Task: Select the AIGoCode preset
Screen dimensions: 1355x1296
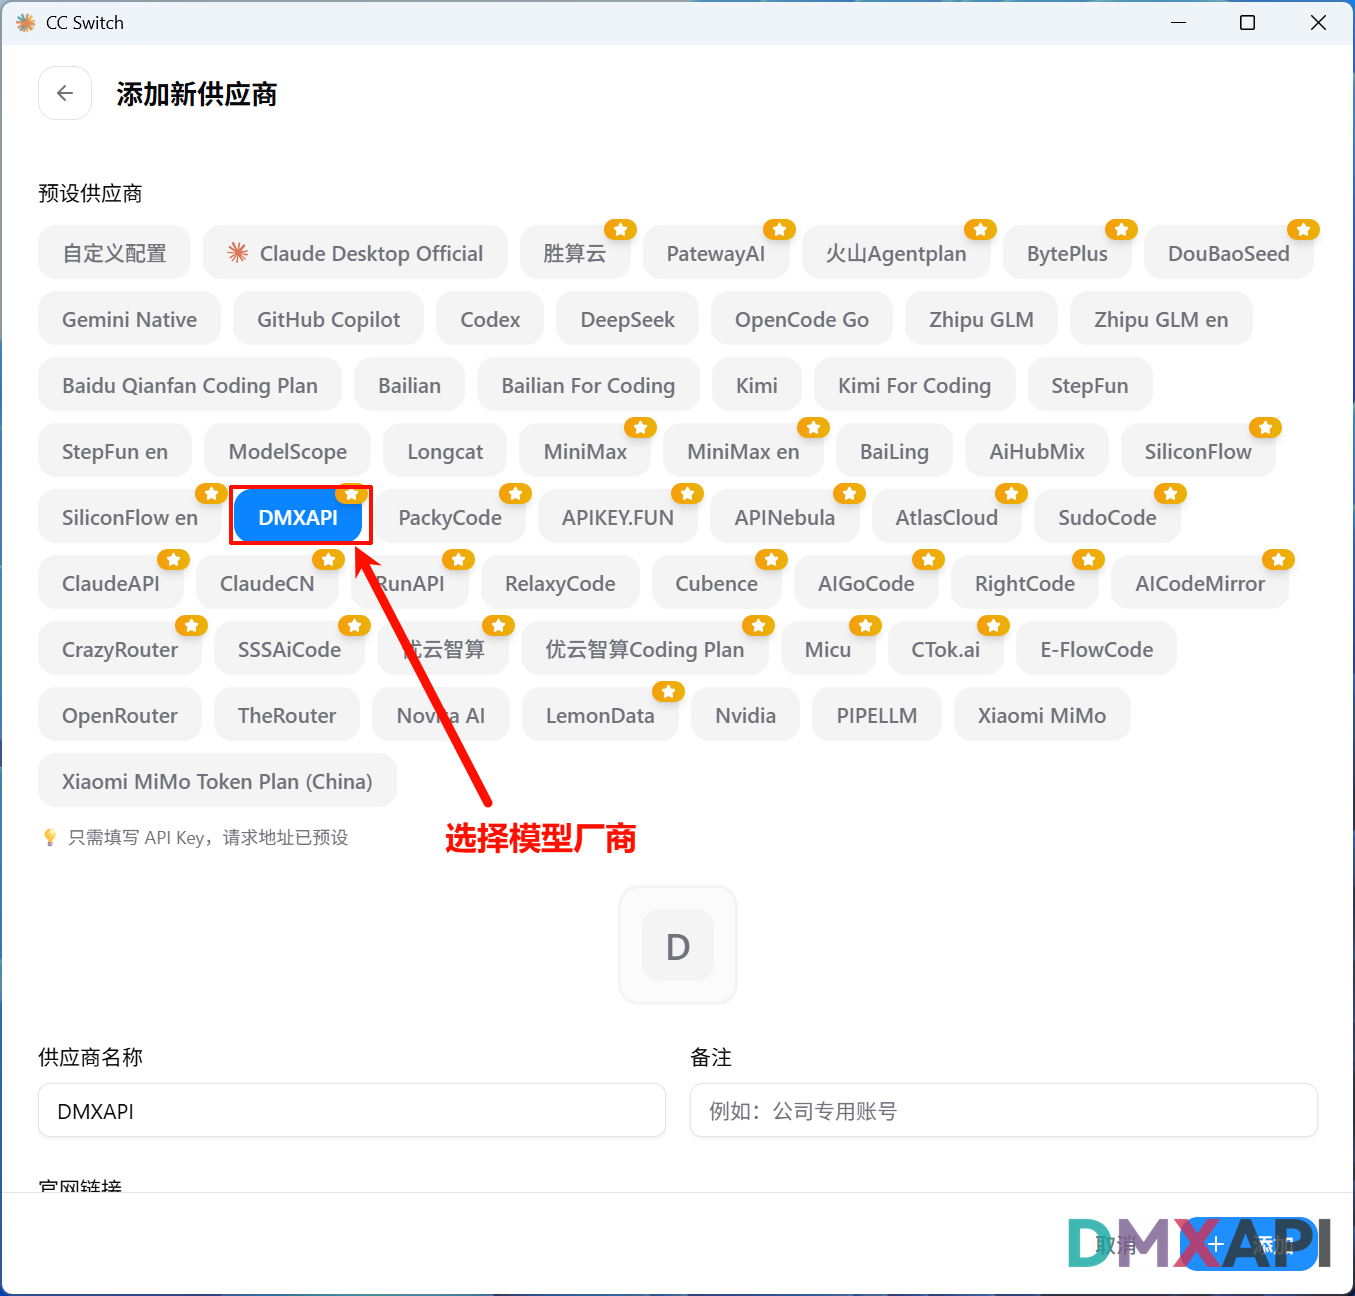Action: [x=866, y=583]
